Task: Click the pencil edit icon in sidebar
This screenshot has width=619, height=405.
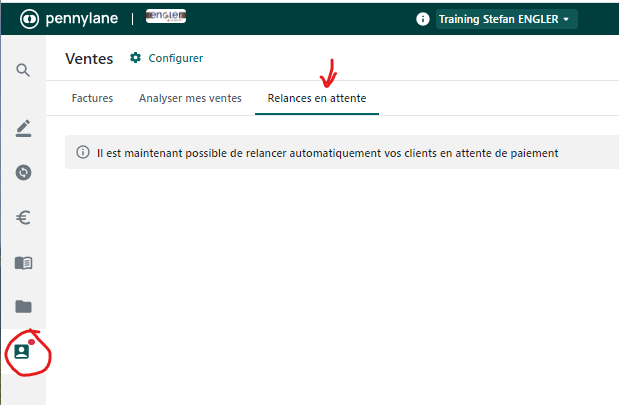Action: [x=23, y=128]
